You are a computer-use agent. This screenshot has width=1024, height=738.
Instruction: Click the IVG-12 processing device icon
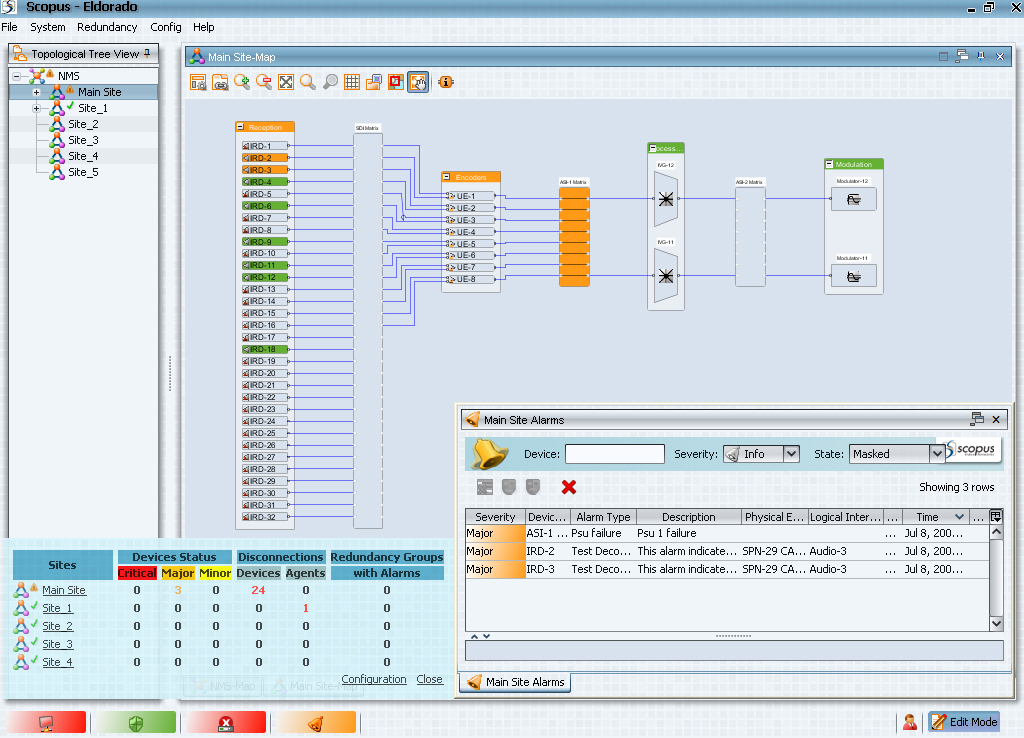(666, 199)
